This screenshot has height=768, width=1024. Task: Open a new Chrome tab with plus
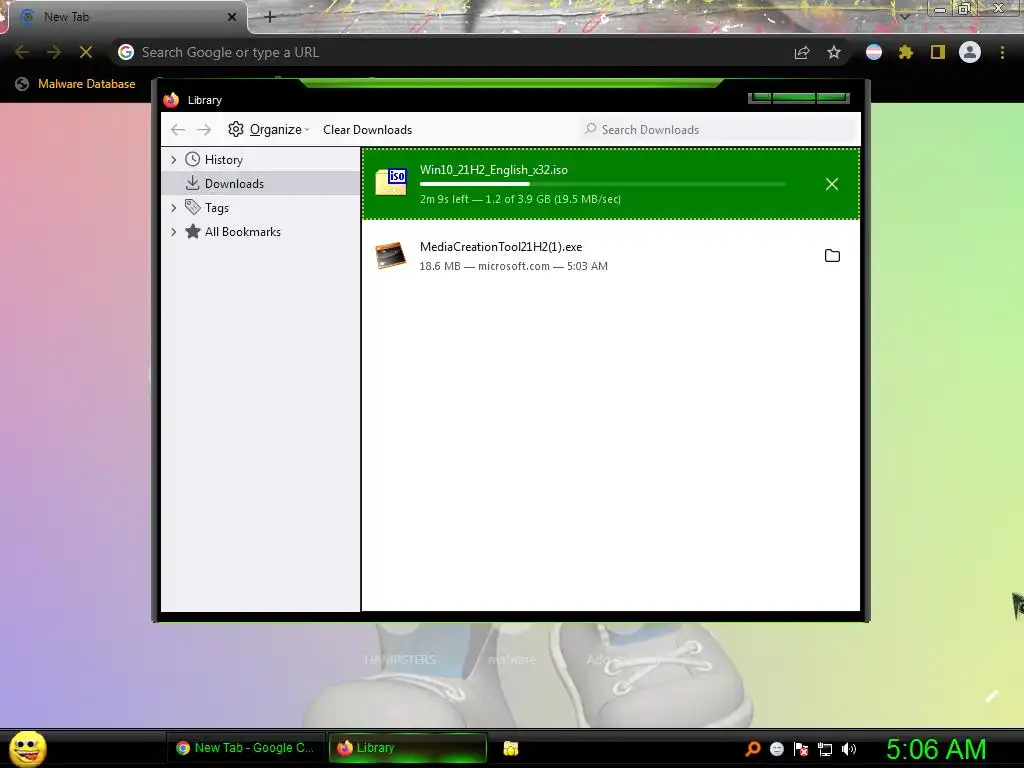(x=270, y=17)
